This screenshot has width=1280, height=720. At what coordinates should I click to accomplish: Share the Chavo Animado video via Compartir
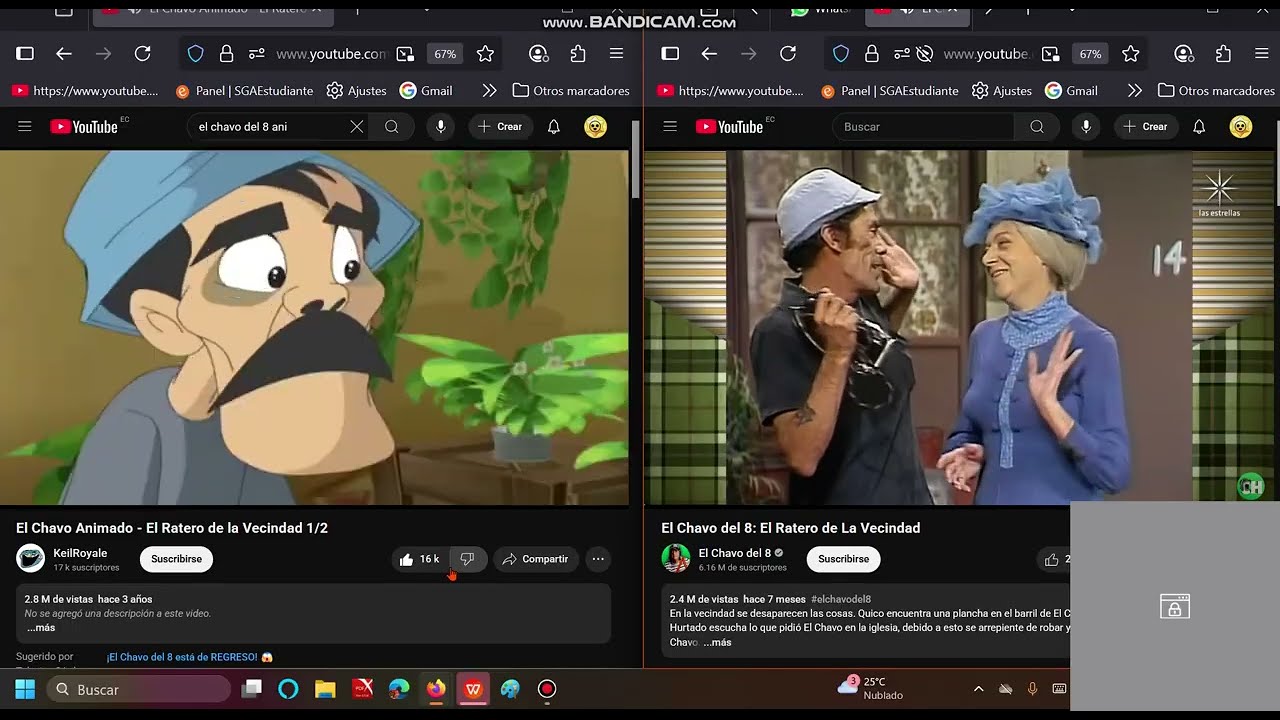click(x=535, y=559)
